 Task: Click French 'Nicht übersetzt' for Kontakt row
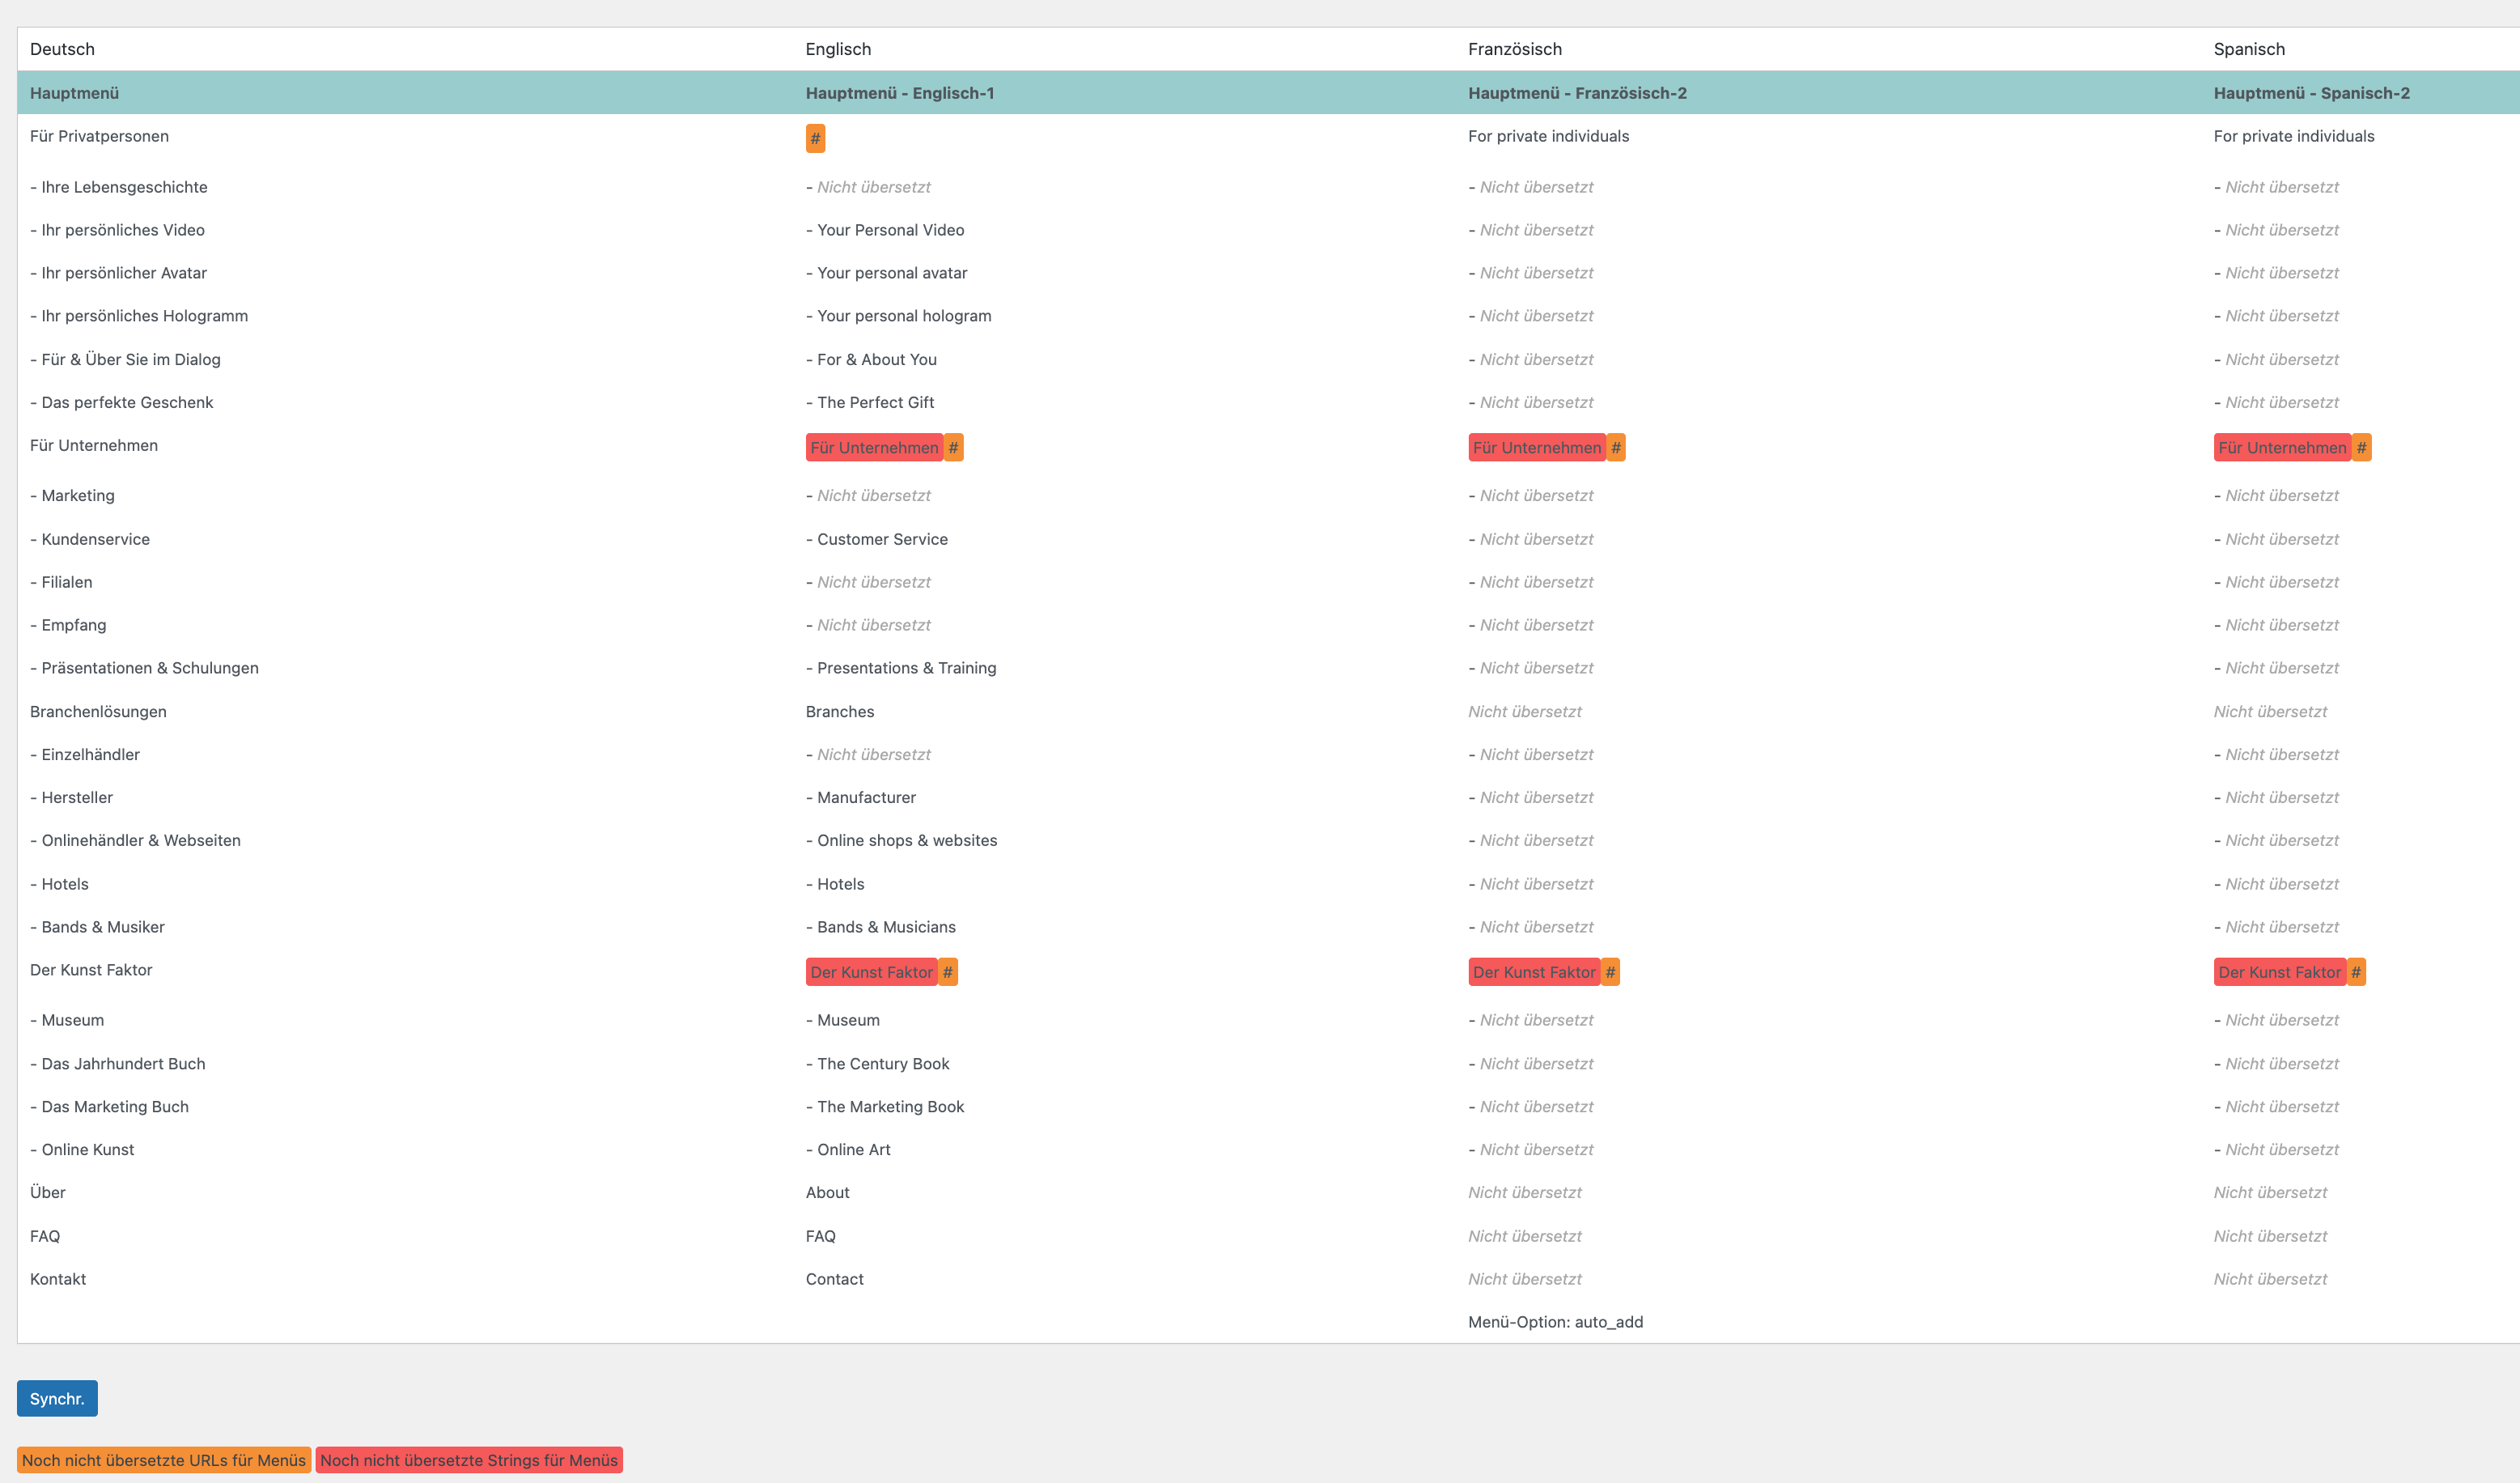tap(1525, 1279)
